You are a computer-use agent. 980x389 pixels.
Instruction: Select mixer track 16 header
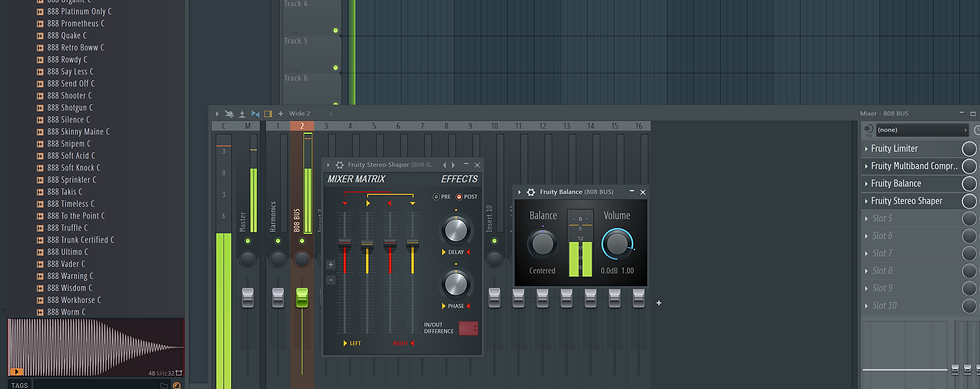click(x=639, y=126)
